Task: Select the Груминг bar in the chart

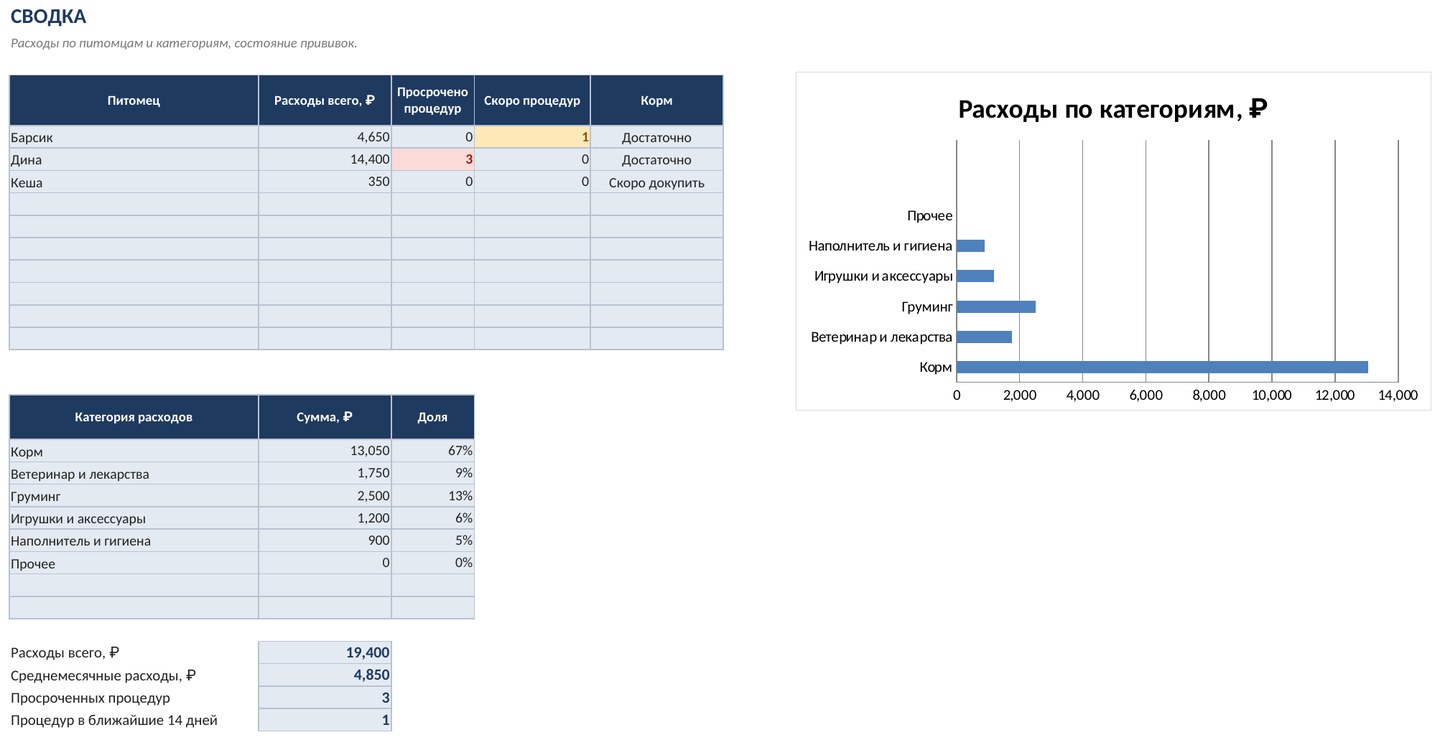Action: (x=996, y=307)
